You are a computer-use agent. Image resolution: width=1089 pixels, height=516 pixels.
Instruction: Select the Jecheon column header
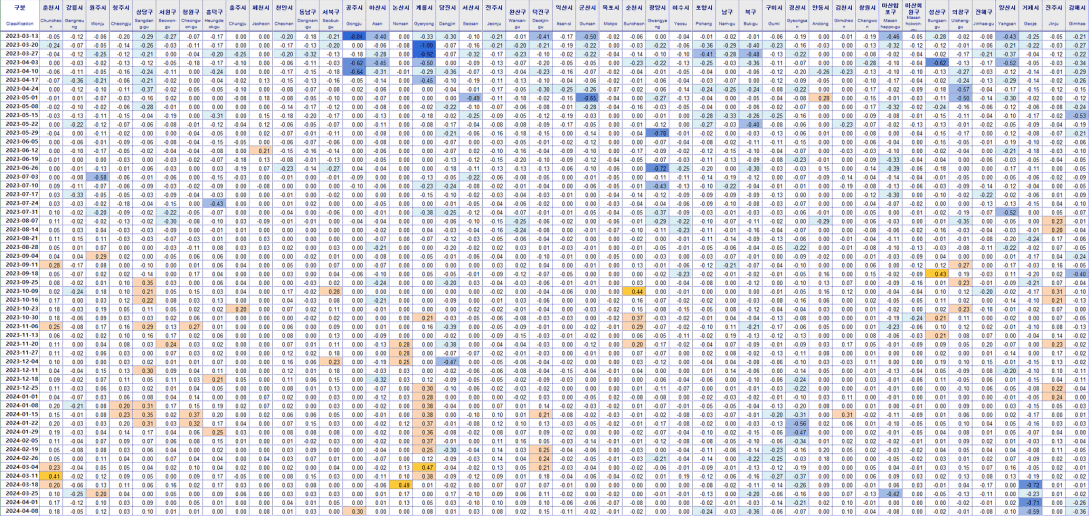coord(263,16)
